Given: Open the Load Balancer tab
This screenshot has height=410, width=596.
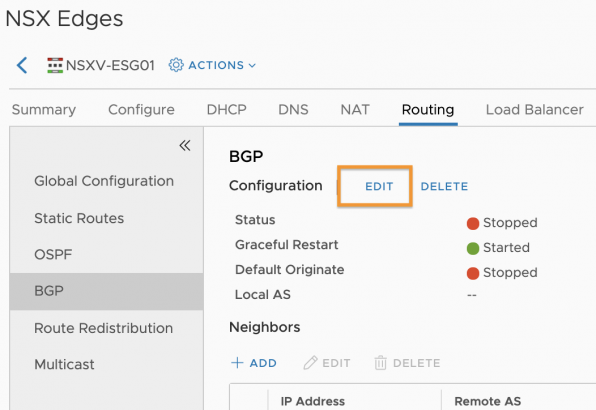Looking at the screenshot, I should coord(534,109).
